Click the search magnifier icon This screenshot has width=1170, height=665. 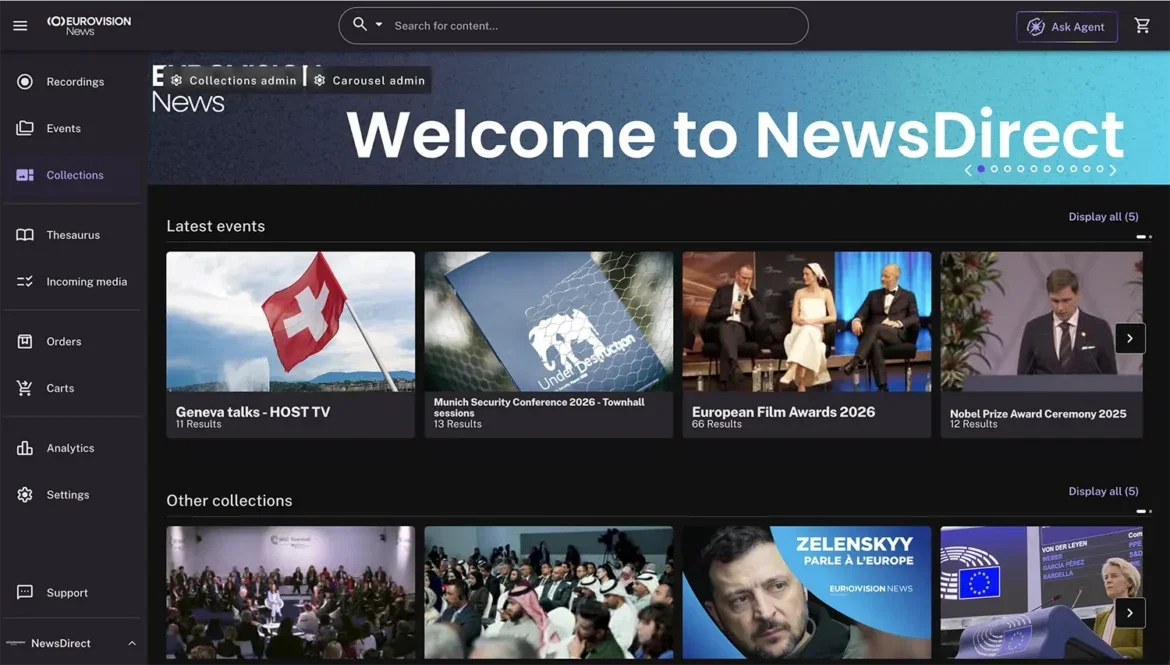pos(360,25)
